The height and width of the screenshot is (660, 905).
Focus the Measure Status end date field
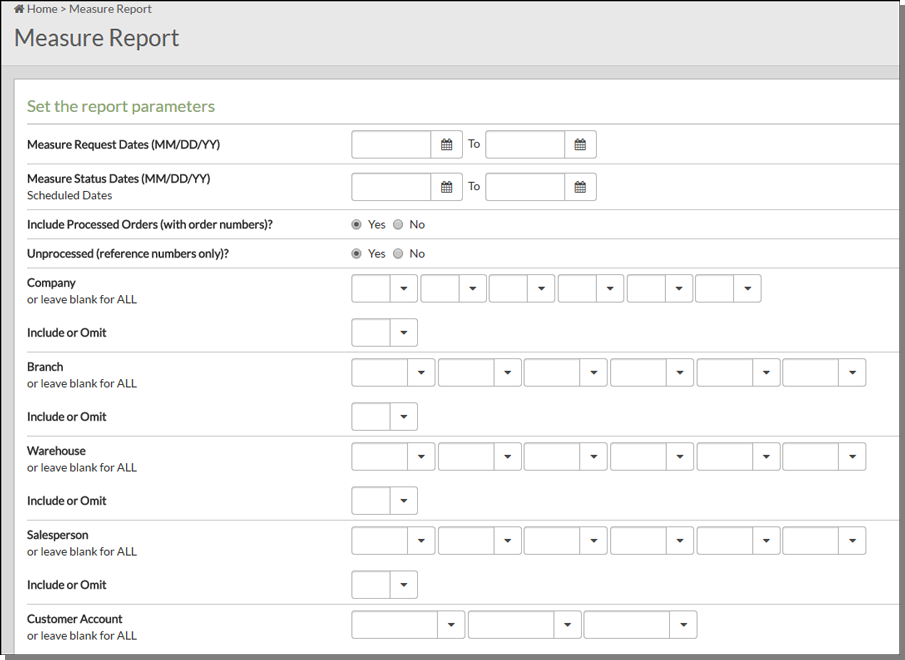point(525,187)
